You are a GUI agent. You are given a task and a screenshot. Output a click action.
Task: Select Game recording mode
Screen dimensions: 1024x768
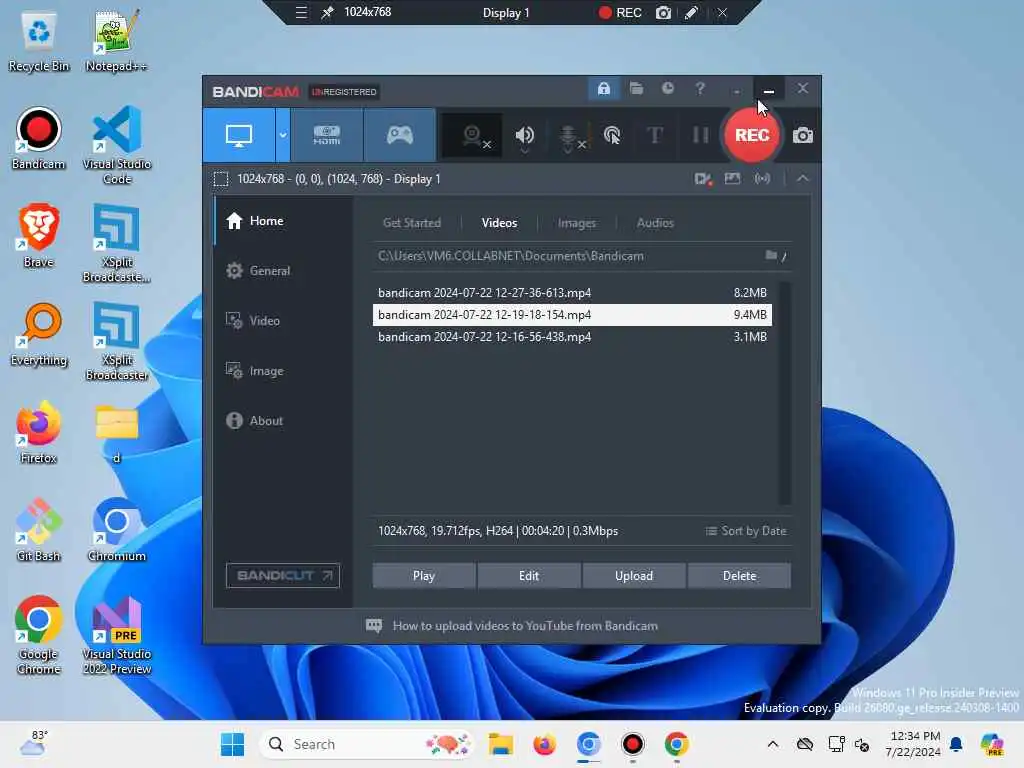[x=400, y=135]
